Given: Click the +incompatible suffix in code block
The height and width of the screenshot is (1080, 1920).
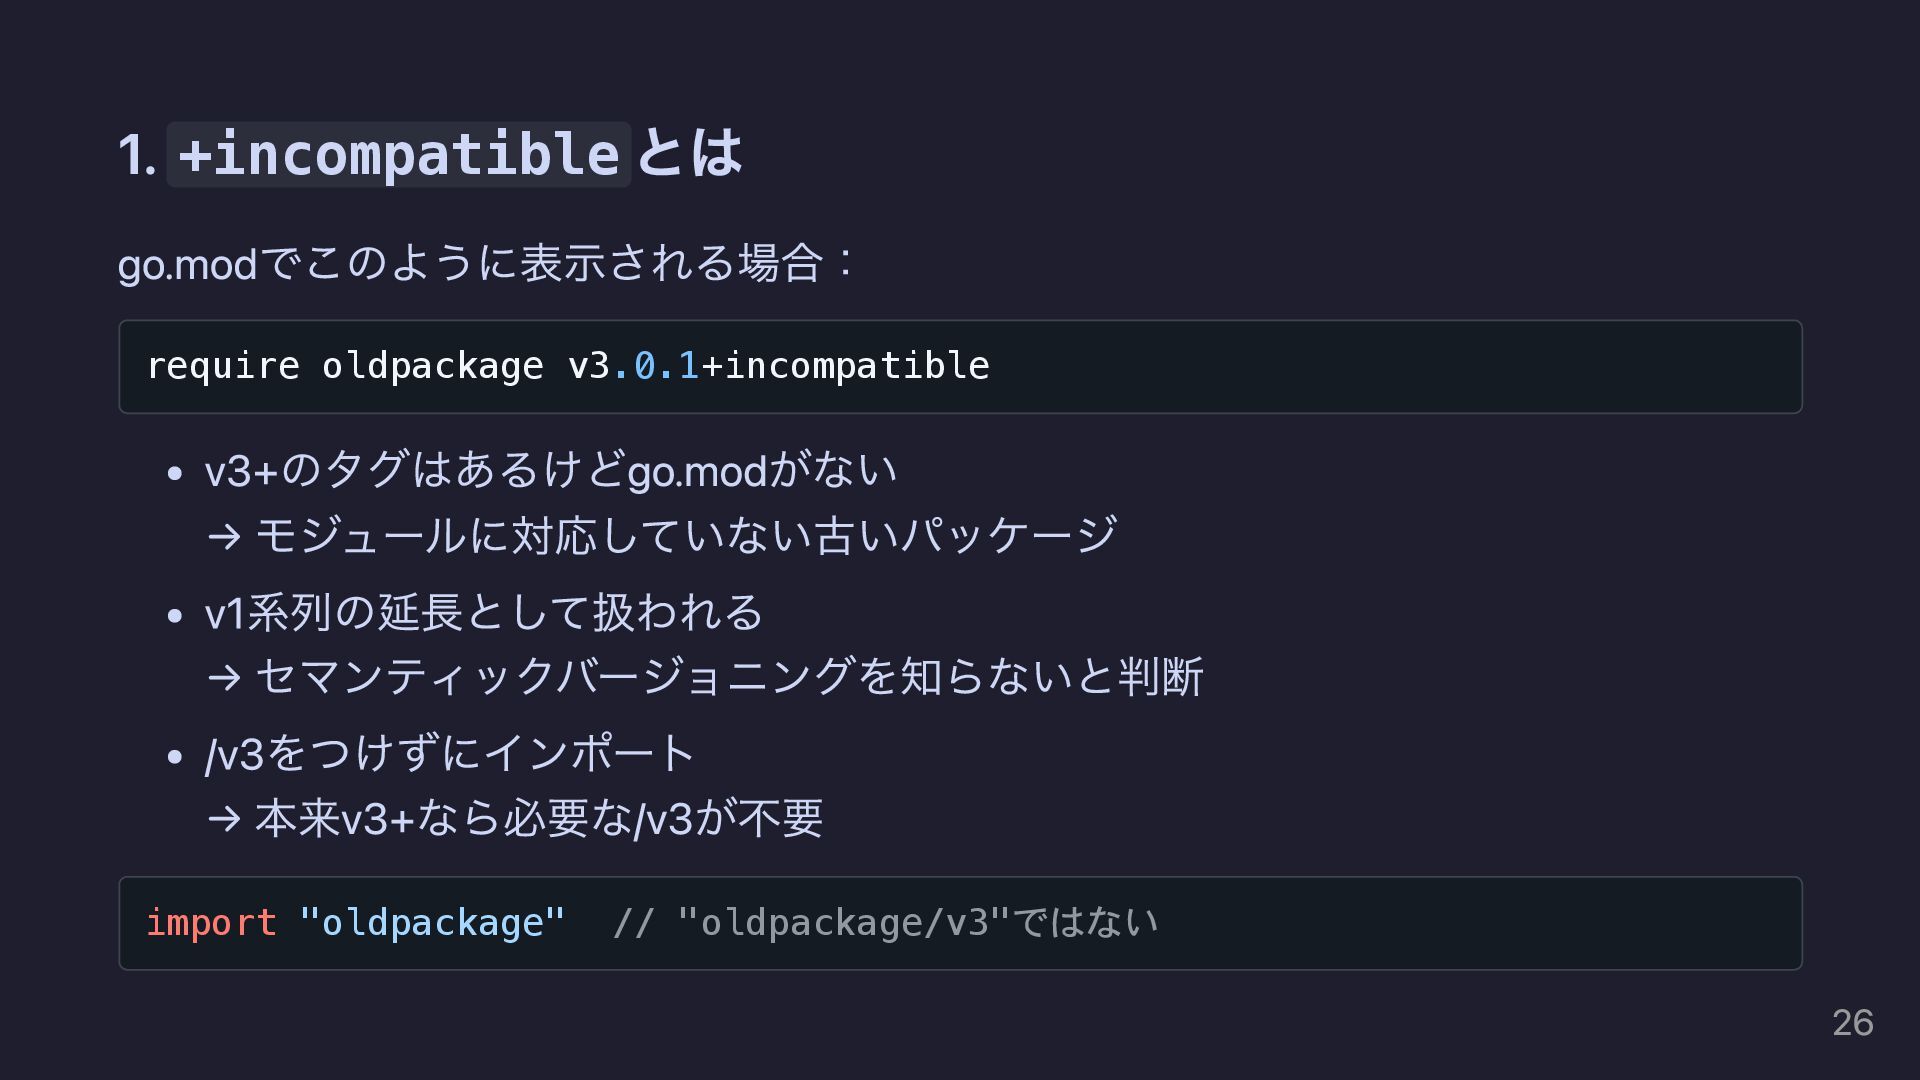Looking at the screenshot, I should (846, 366).
